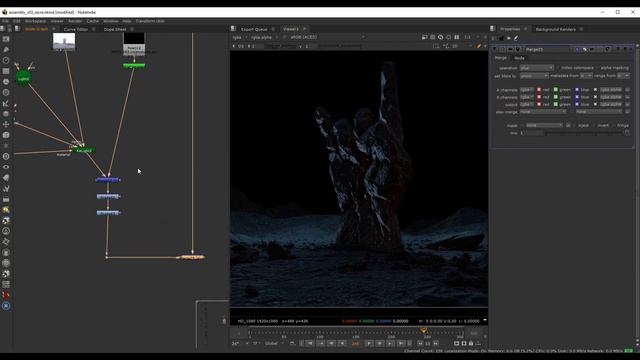This screenshot has height=360, width=640.
Task: Toggle the A channels green checkbox
Action: click(x=556, y=89)
